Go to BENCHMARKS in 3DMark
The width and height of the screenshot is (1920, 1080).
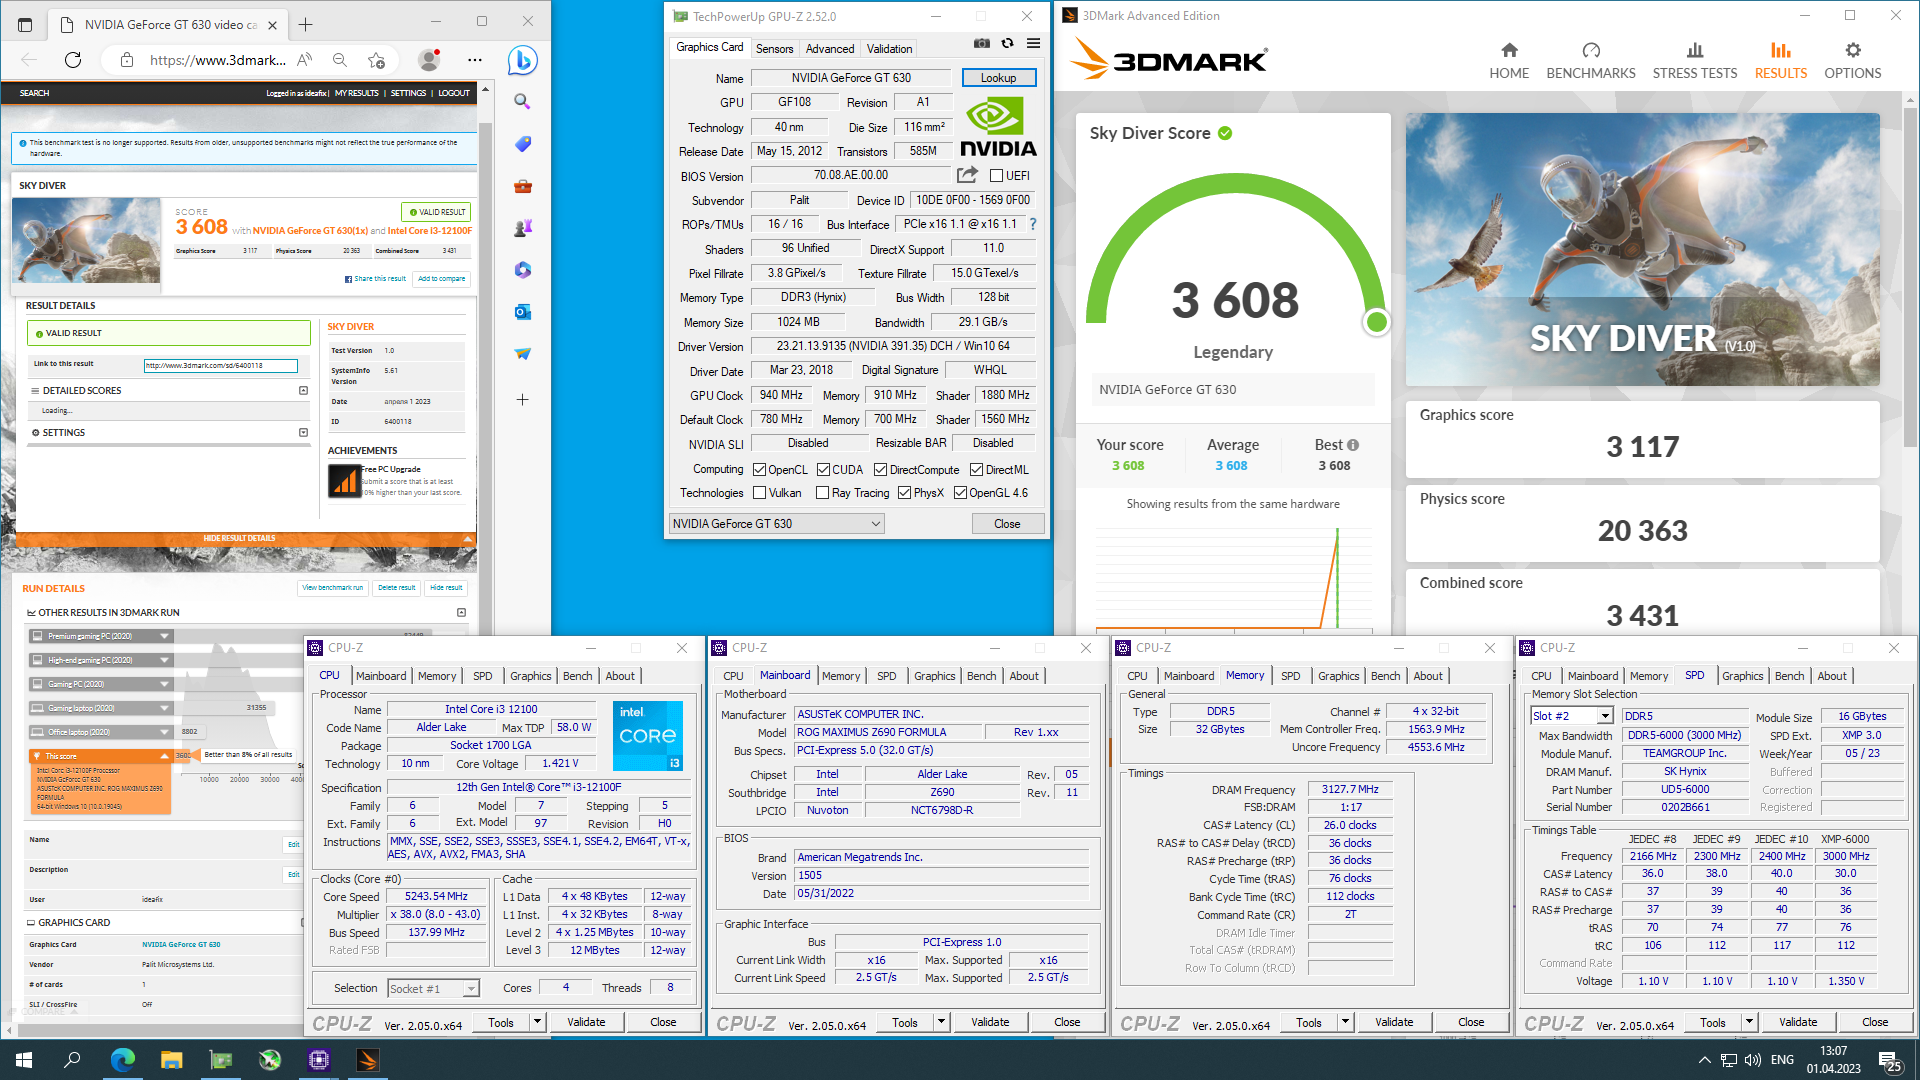(1591, 60)
